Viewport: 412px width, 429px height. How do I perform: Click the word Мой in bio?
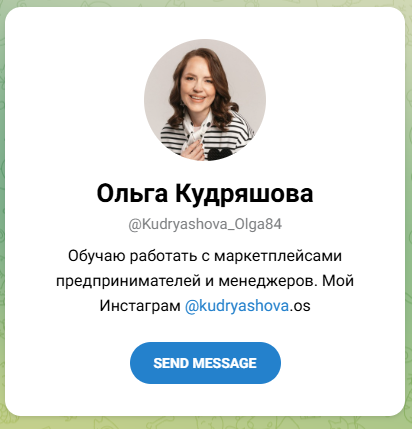click(x=338, y=281)
